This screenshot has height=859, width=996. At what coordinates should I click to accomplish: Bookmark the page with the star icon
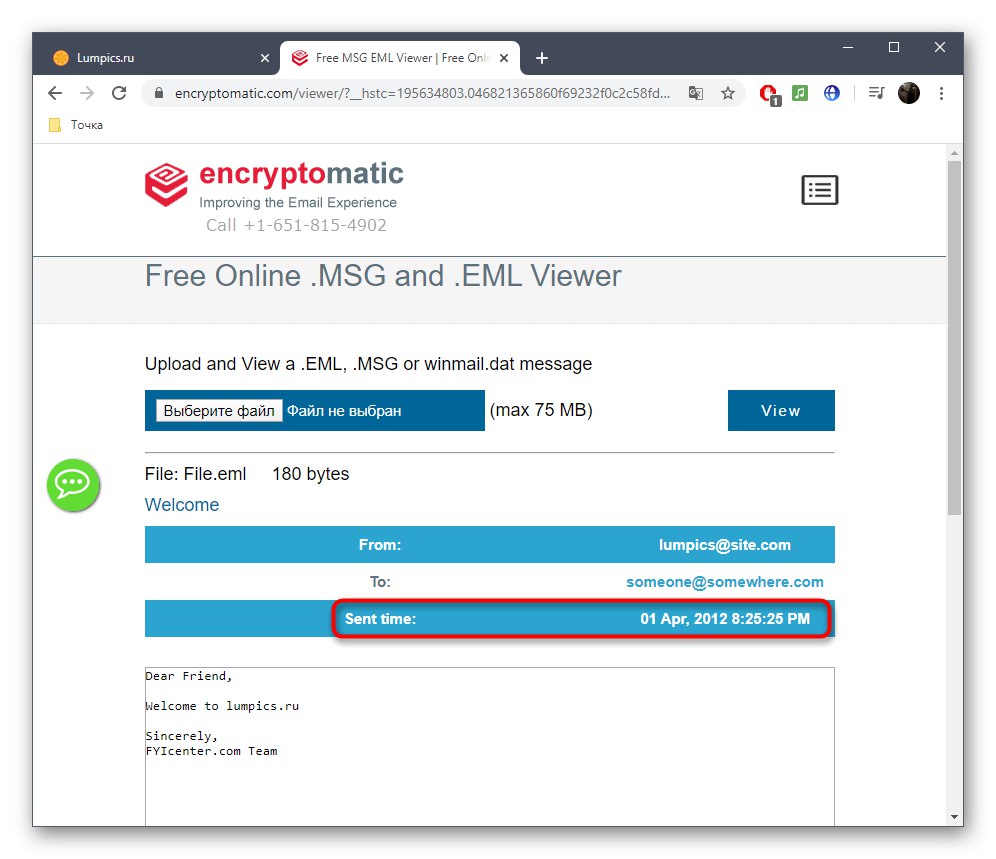click(727, 93)
